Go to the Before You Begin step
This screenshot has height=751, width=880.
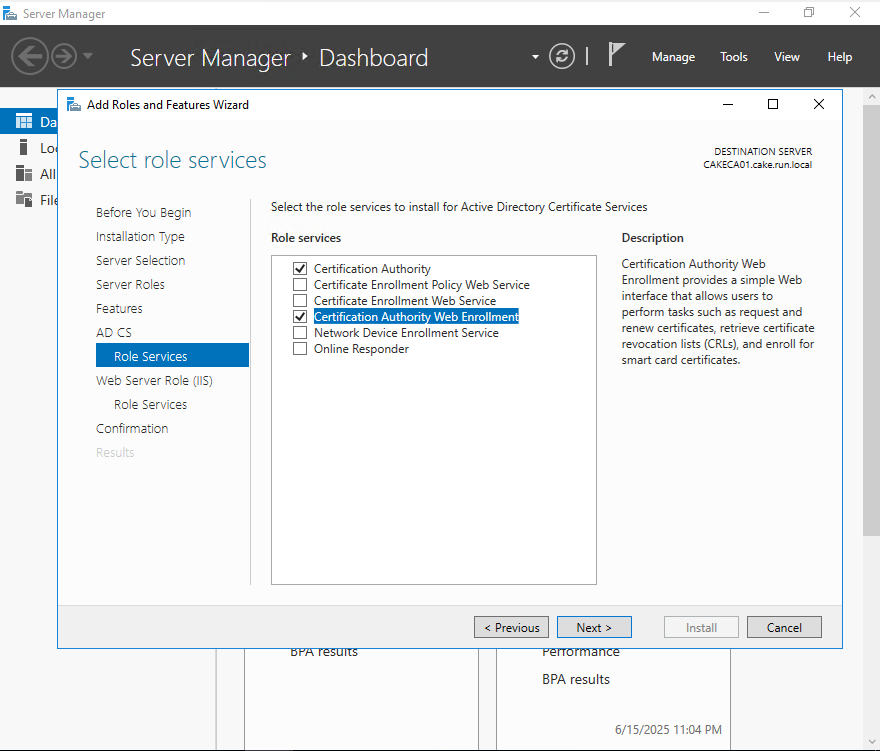[144, 213]
